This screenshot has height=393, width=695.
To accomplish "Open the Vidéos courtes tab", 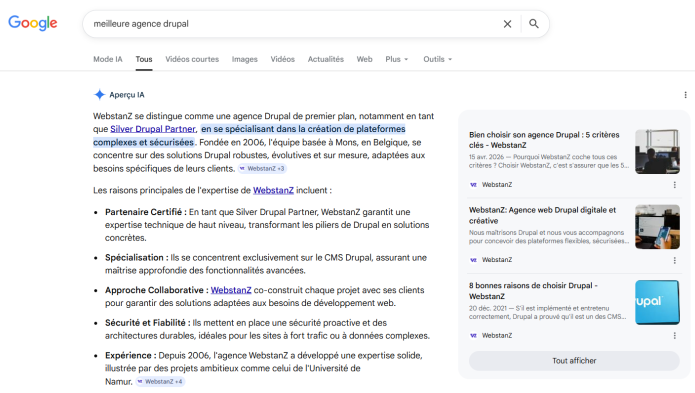I will 192,59.
